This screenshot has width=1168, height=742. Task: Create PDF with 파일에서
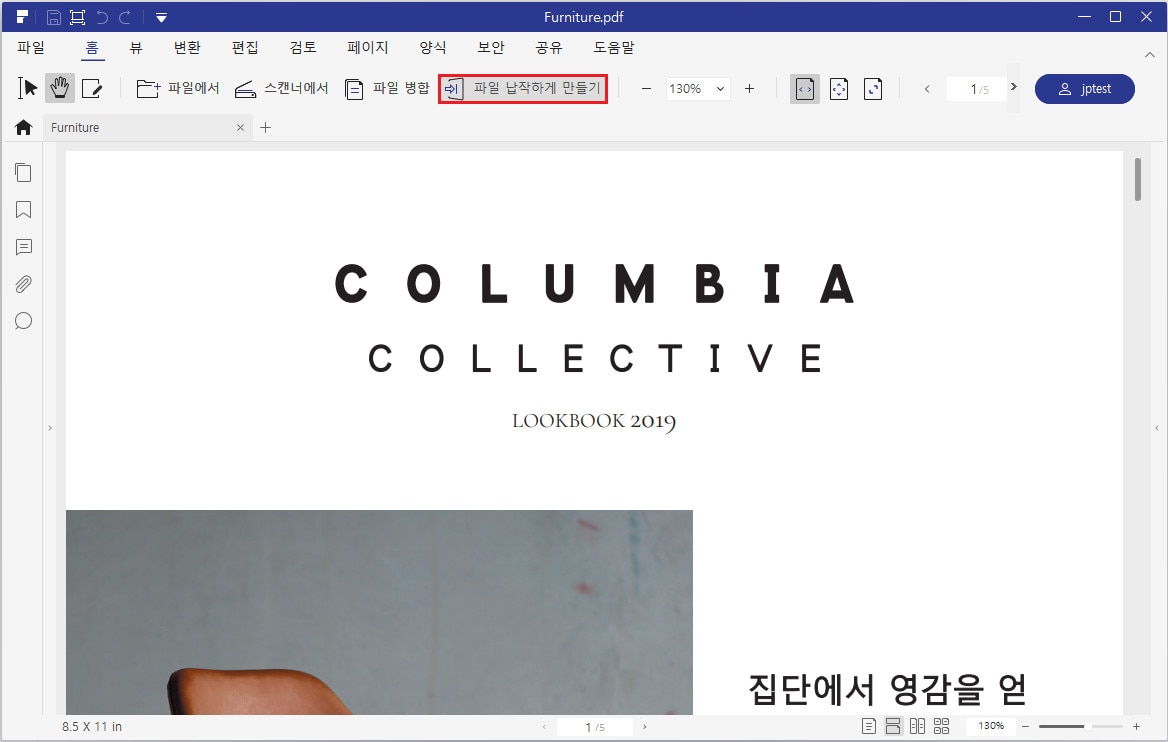click(178, 89)
